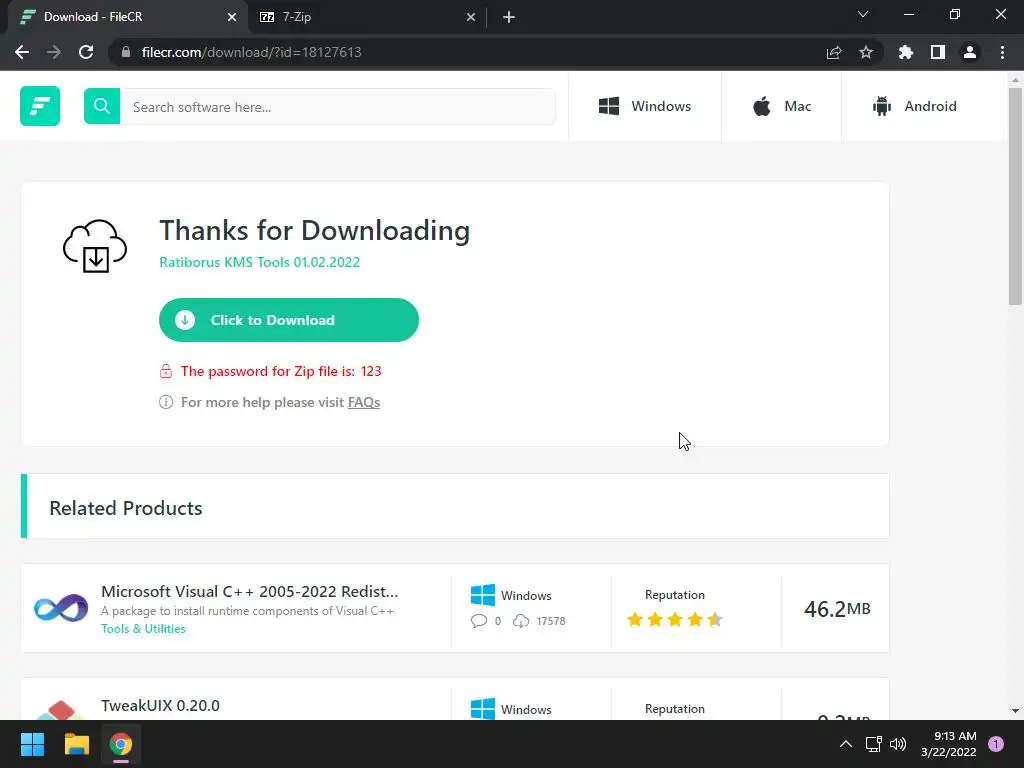1024x768 pixels.
Task: Click the Chrome taskbar icon
Action: (x=121, y=744)
